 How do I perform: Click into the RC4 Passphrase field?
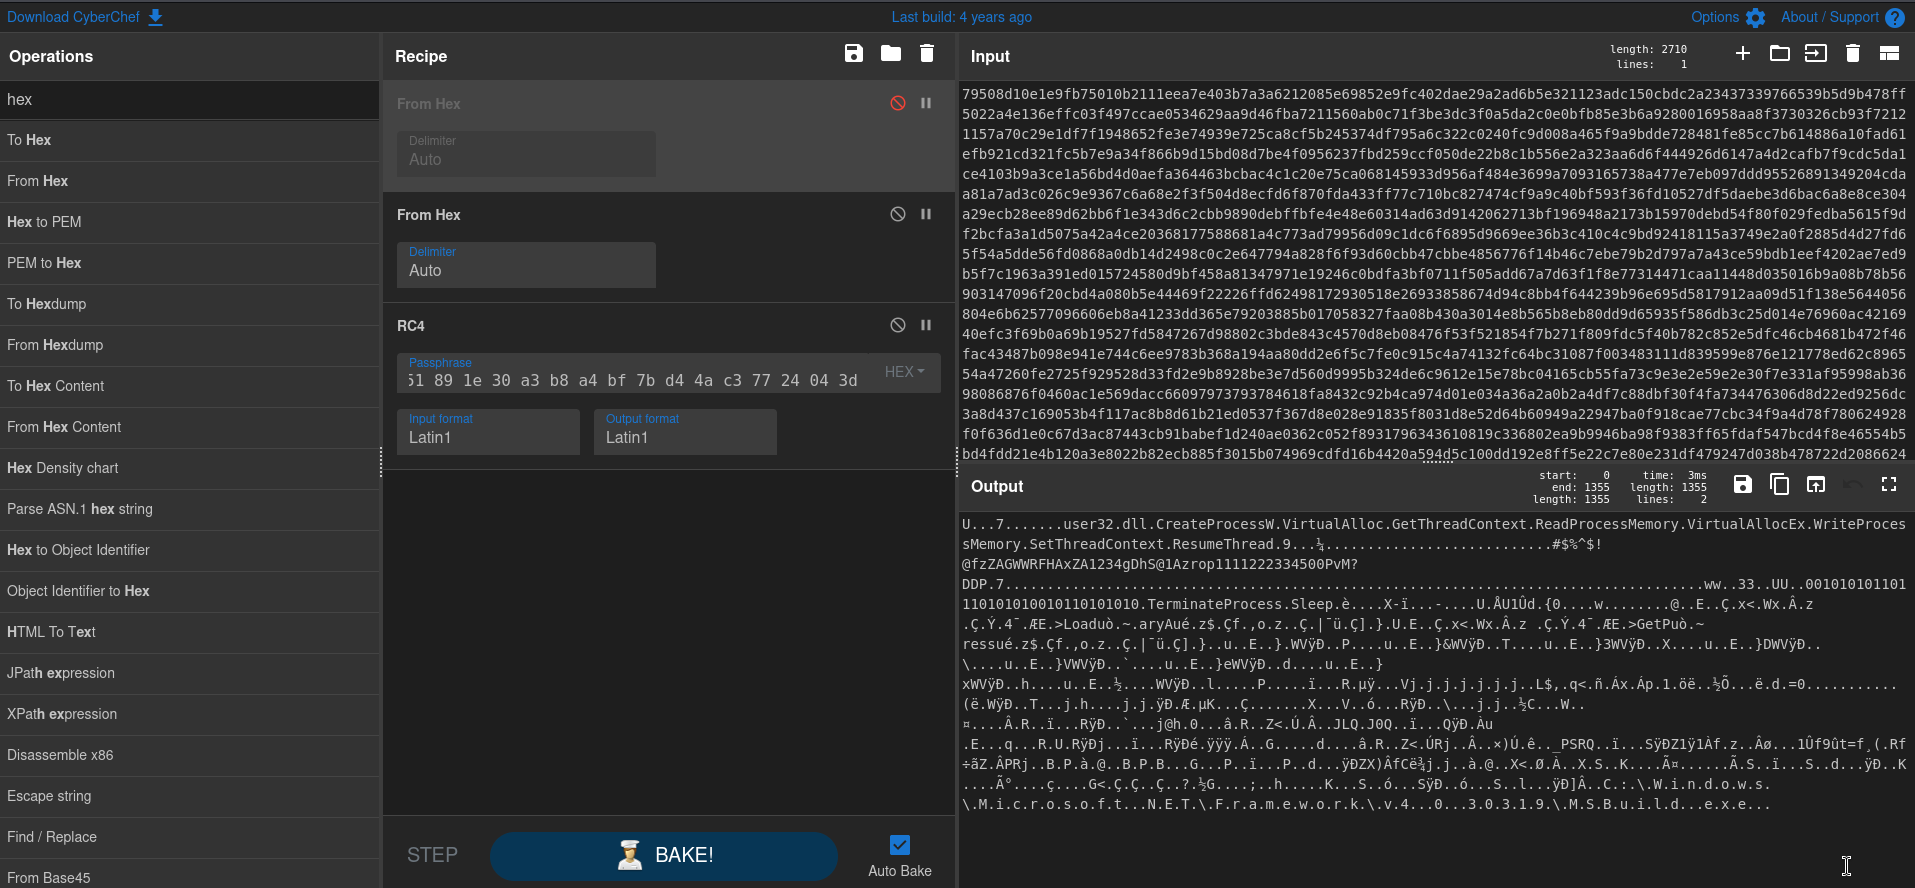point(633,373)
